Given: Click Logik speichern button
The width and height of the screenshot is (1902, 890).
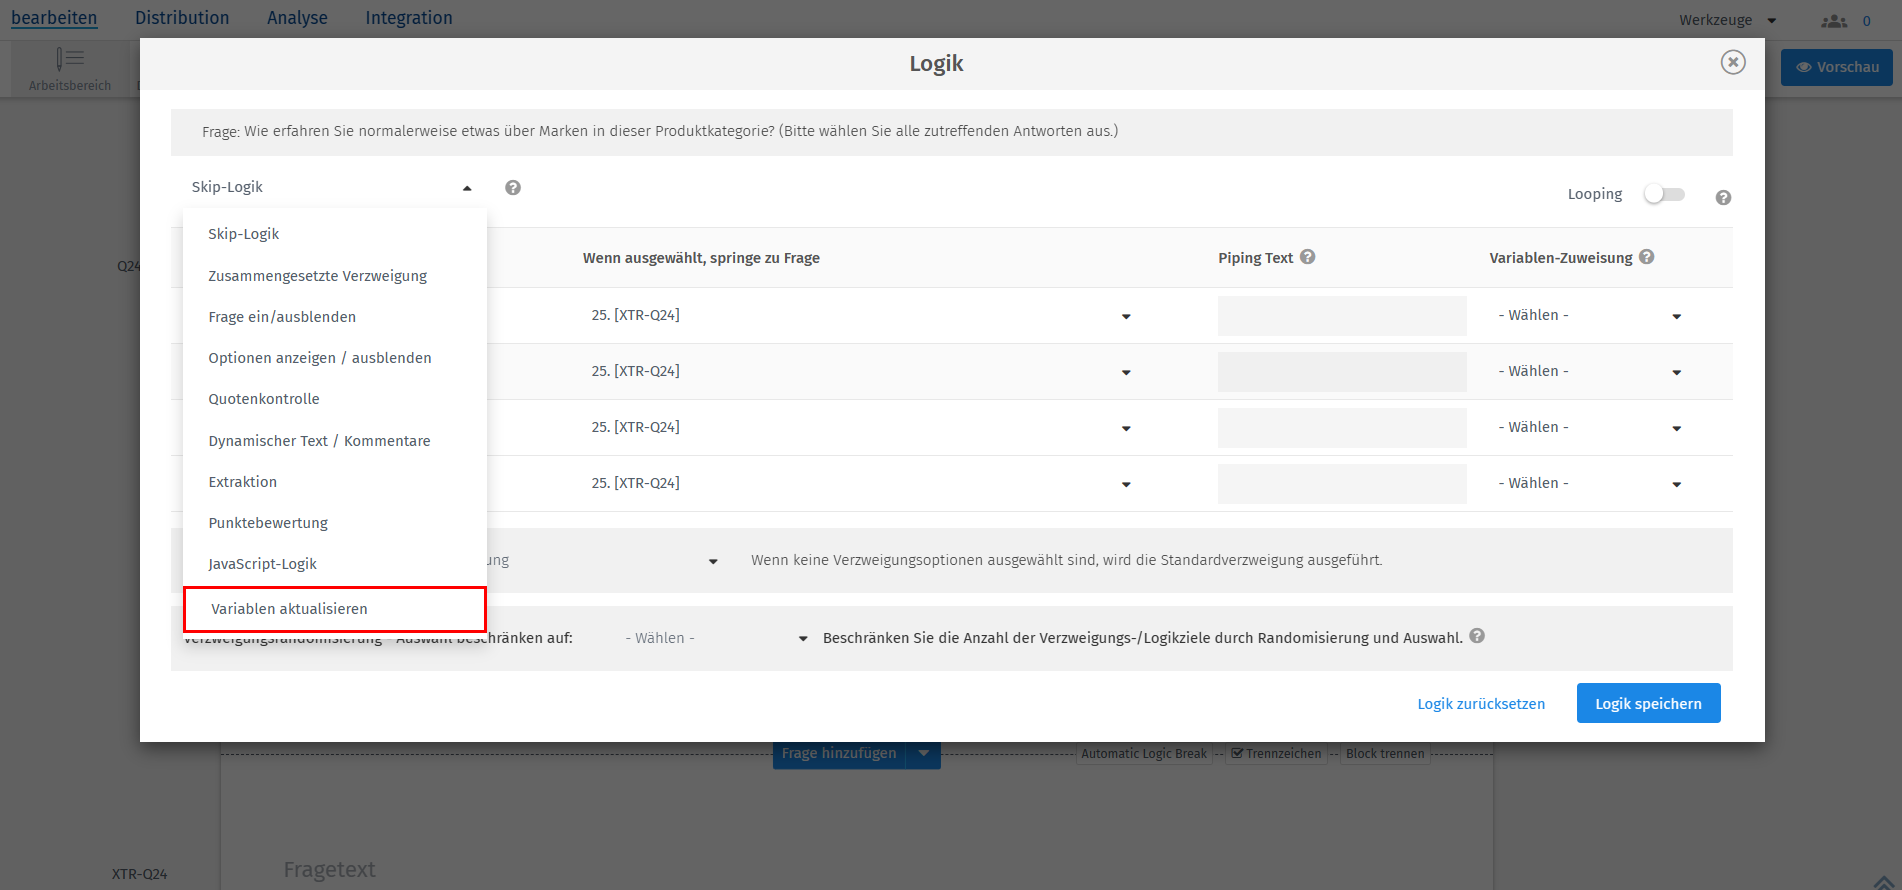Looking at the screenshot, I should pos(1648,703).
